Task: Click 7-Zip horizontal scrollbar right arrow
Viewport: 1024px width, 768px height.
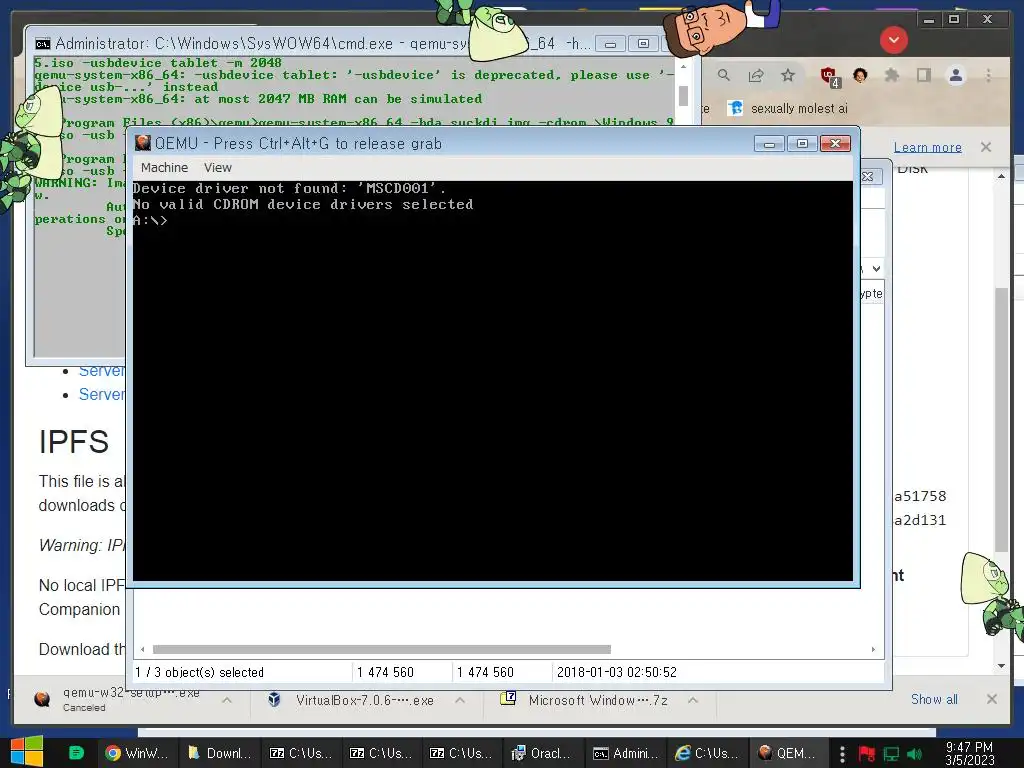Action: (873, 649)
